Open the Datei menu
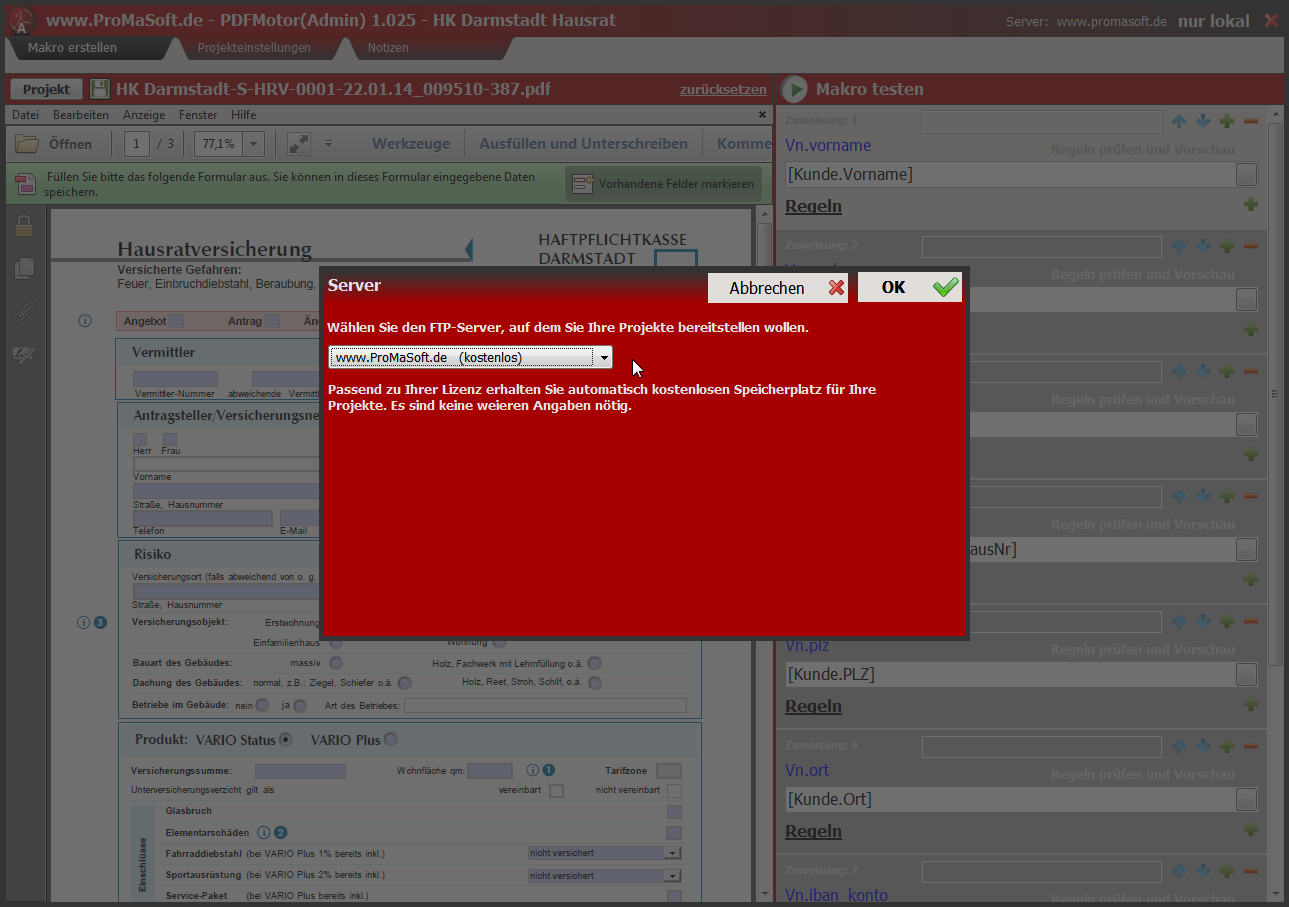 pos(25,115)
